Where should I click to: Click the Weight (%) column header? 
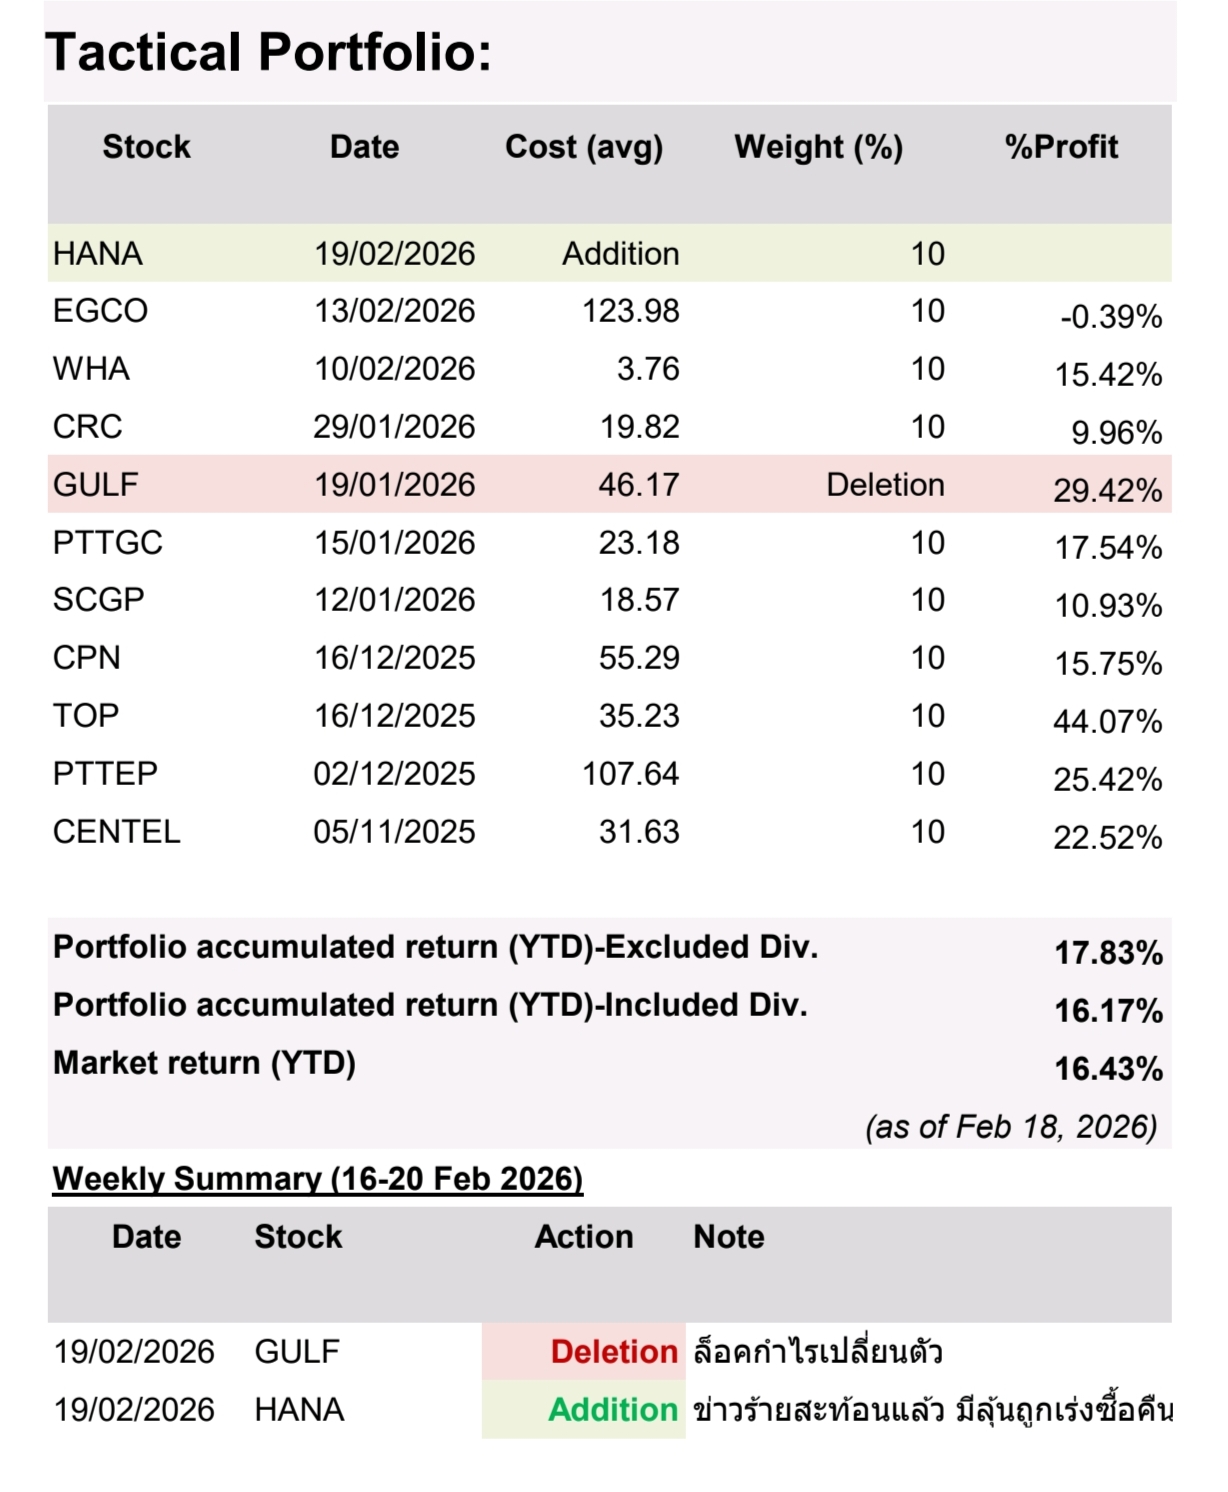(x=818, y=147)
